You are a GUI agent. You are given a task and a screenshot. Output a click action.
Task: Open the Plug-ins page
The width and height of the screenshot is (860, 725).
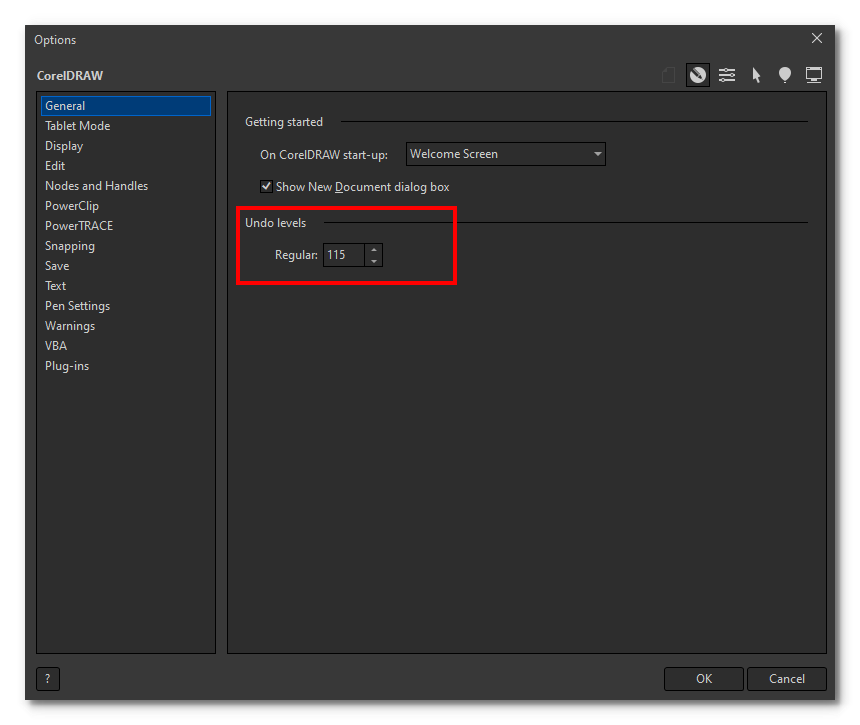pyautogui.click(x=126, y=366)
